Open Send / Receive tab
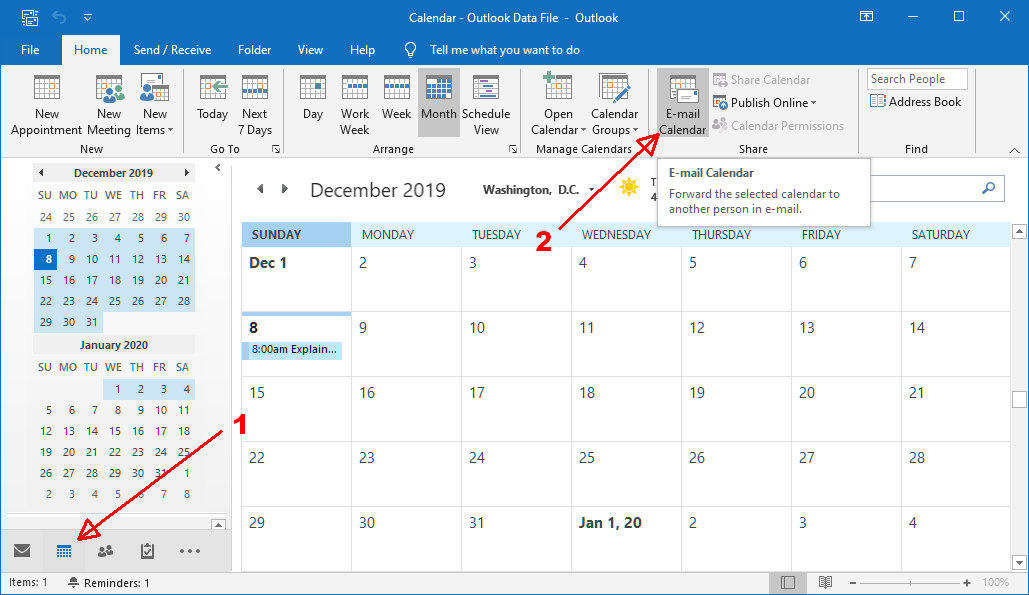 pos(172,50)
